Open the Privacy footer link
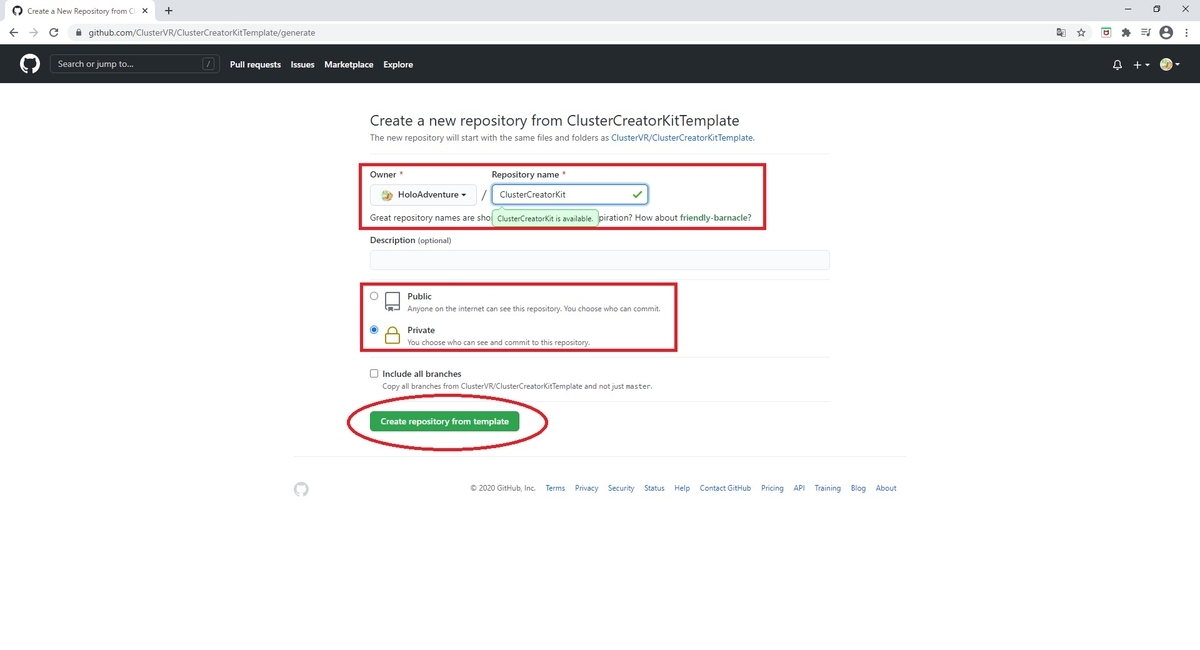Viewport: 1200px width, 650px height. click(586, 488)
